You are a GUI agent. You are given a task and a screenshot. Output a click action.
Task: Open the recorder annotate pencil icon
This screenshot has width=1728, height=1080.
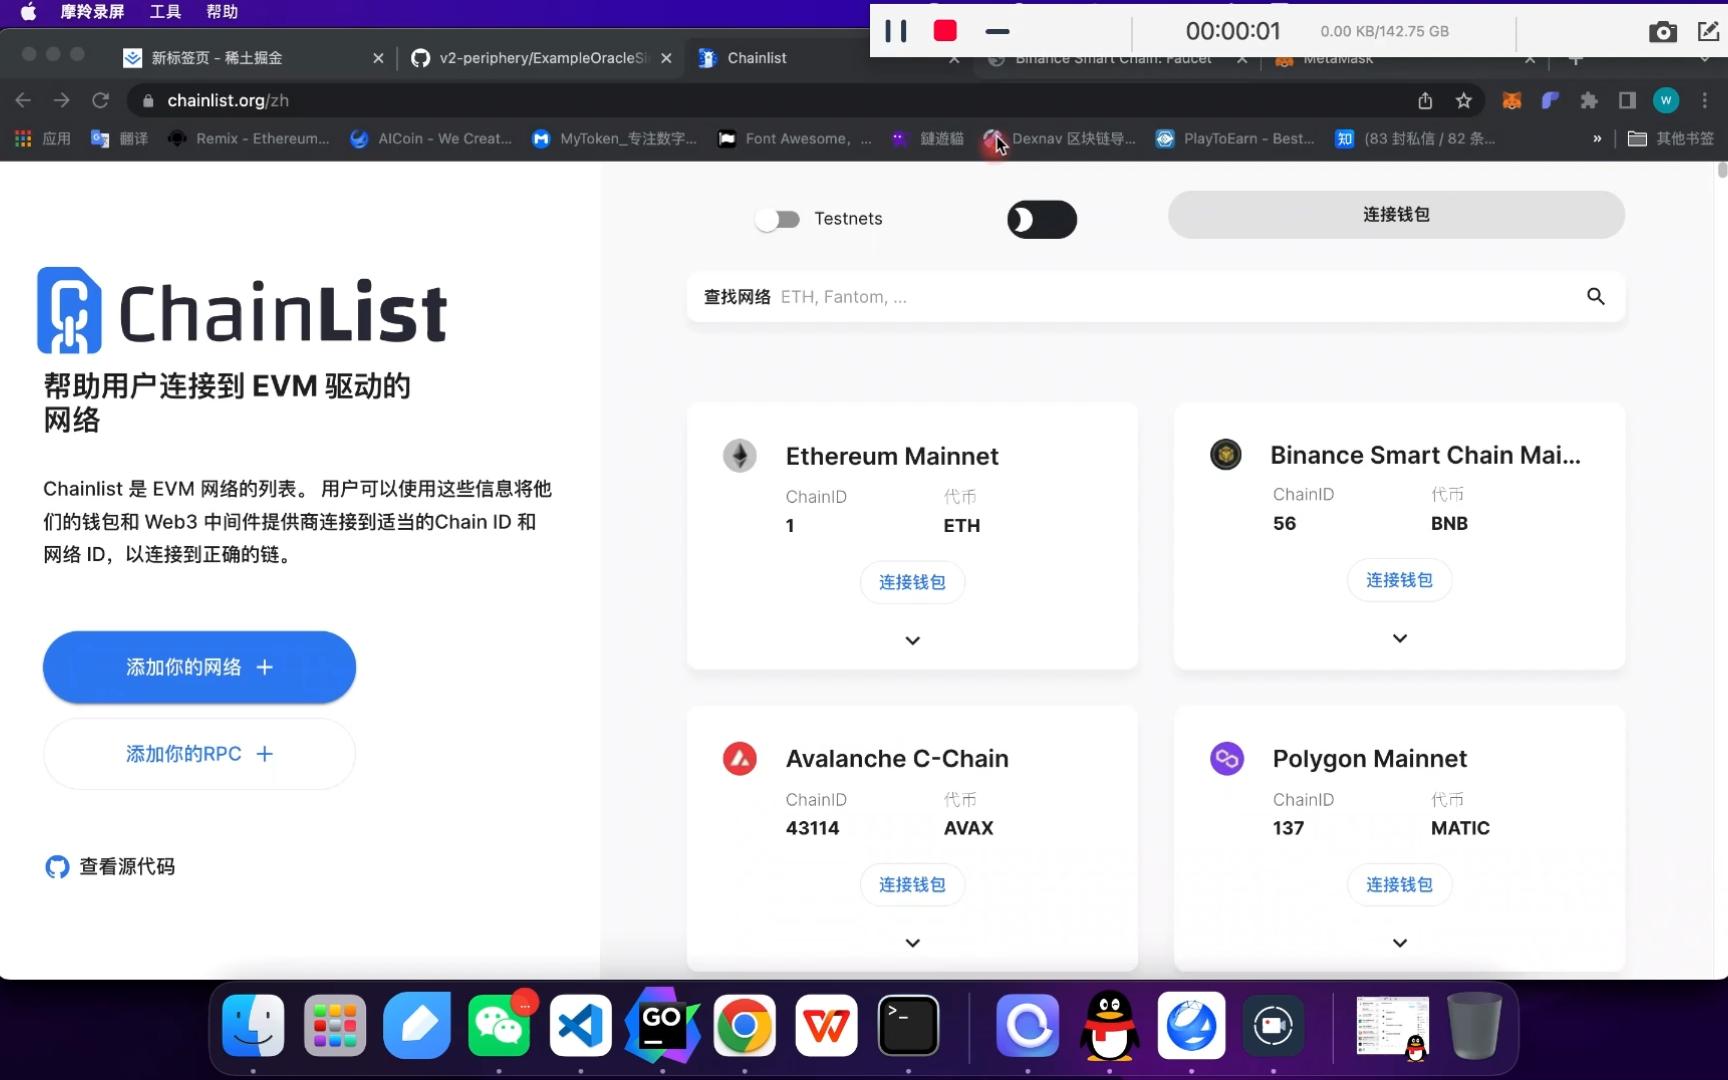click(1708, 31)
